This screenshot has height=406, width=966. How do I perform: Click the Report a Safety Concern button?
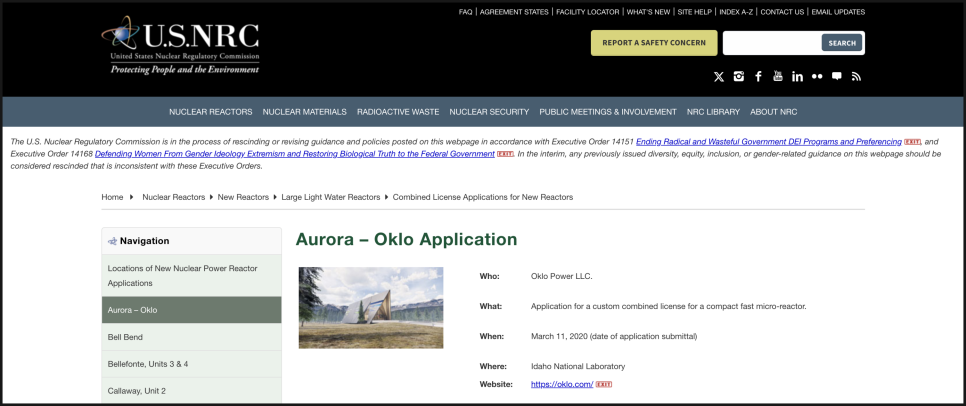(x=654, y=43)
